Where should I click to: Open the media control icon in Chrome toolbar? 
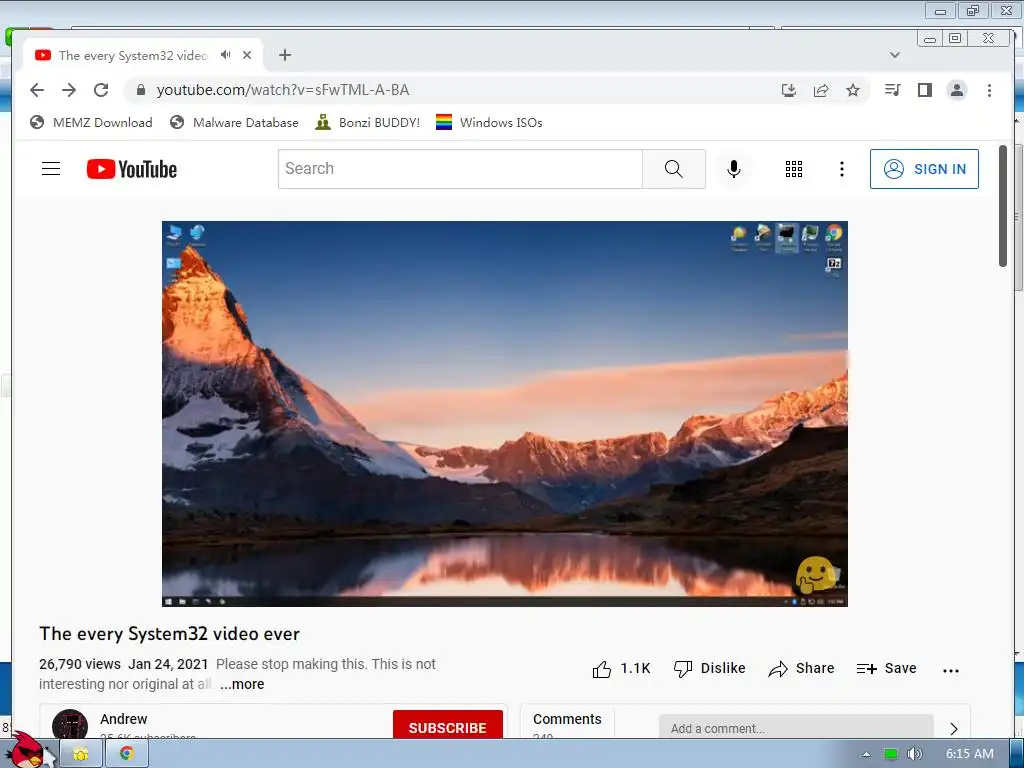pos(893,90)
